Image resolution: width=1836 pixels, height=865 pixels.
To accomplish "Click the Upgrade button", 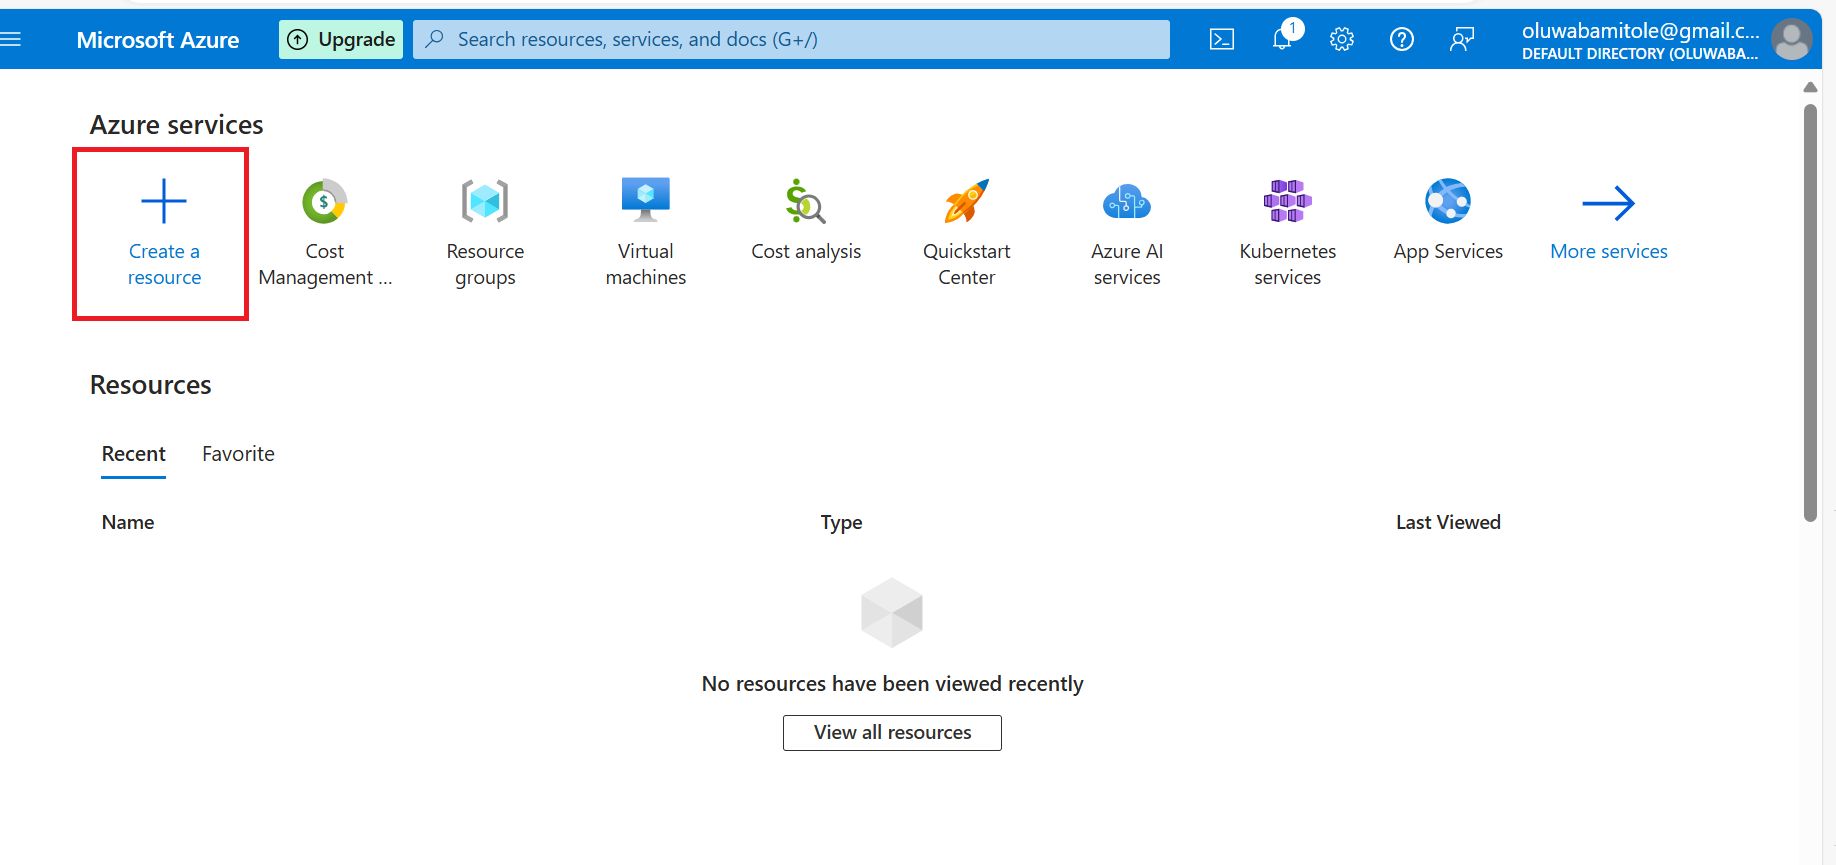I will [341, 39].
